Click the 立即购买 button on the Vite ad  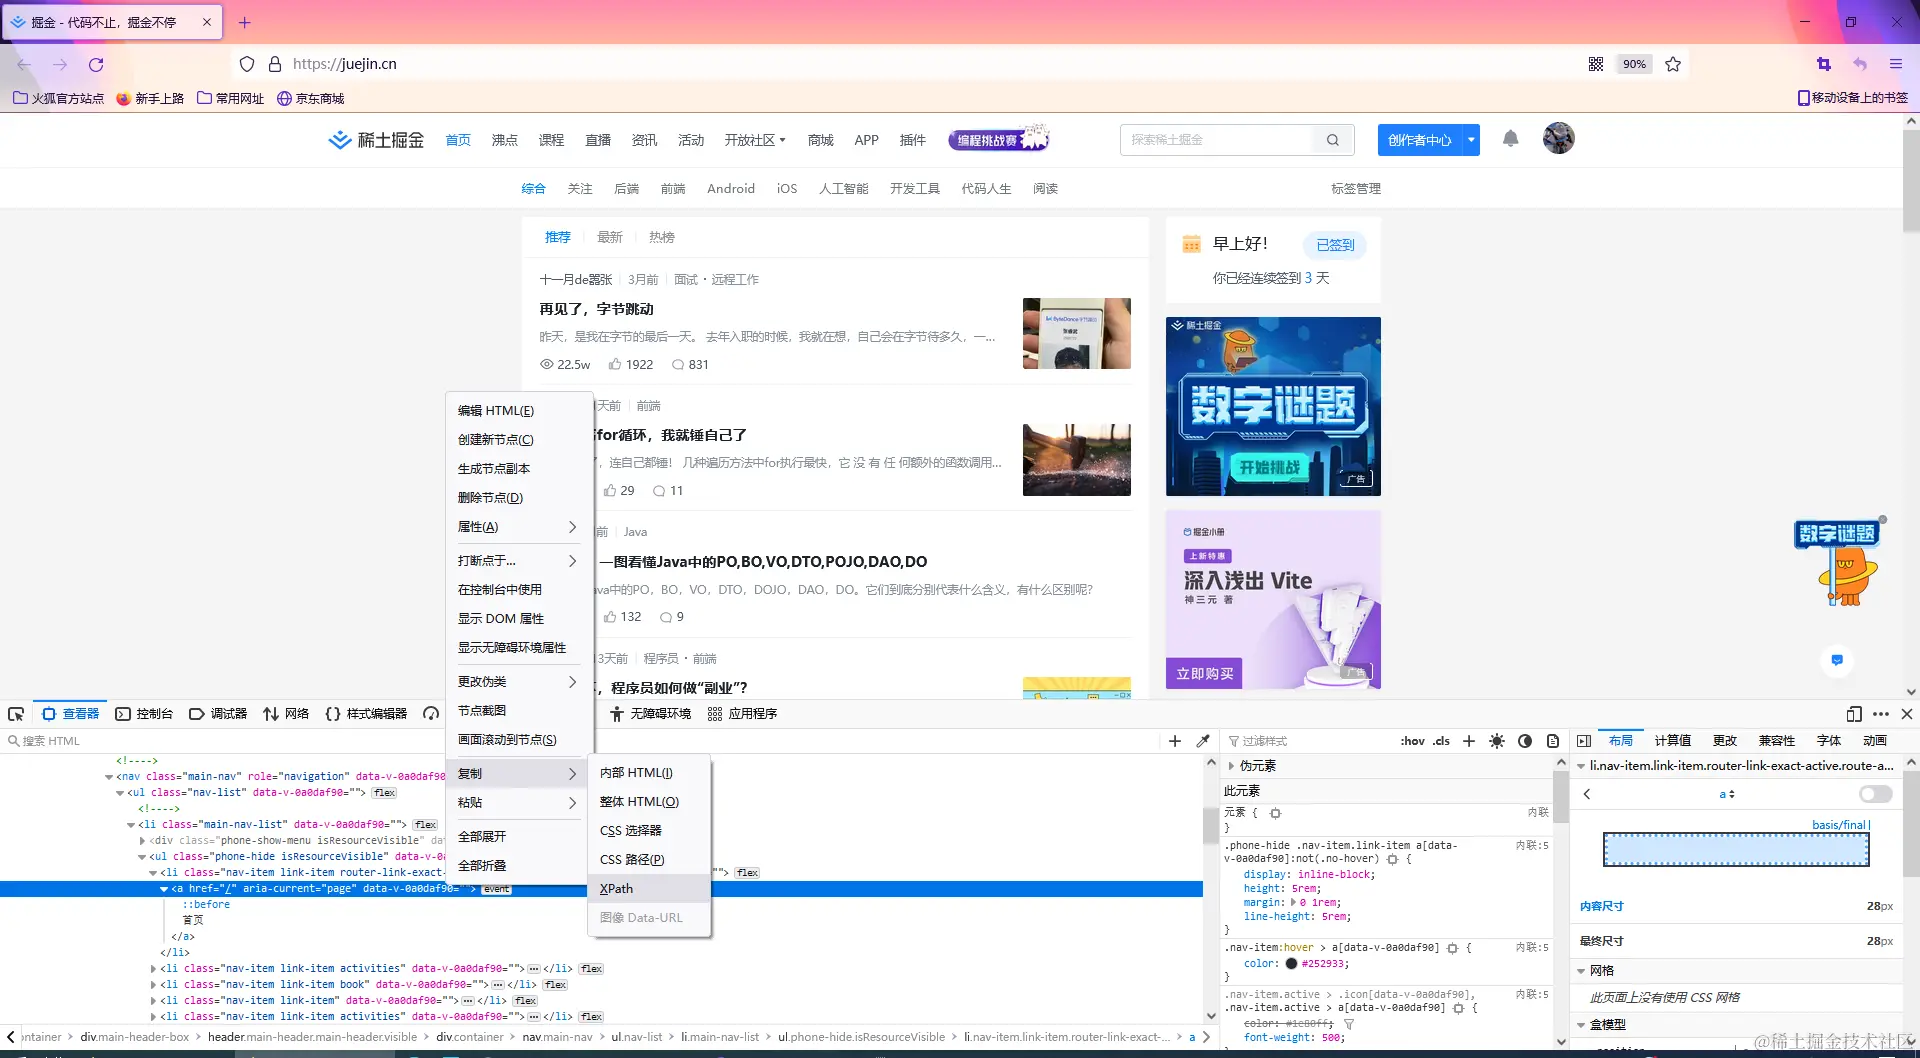[1204, 672]
